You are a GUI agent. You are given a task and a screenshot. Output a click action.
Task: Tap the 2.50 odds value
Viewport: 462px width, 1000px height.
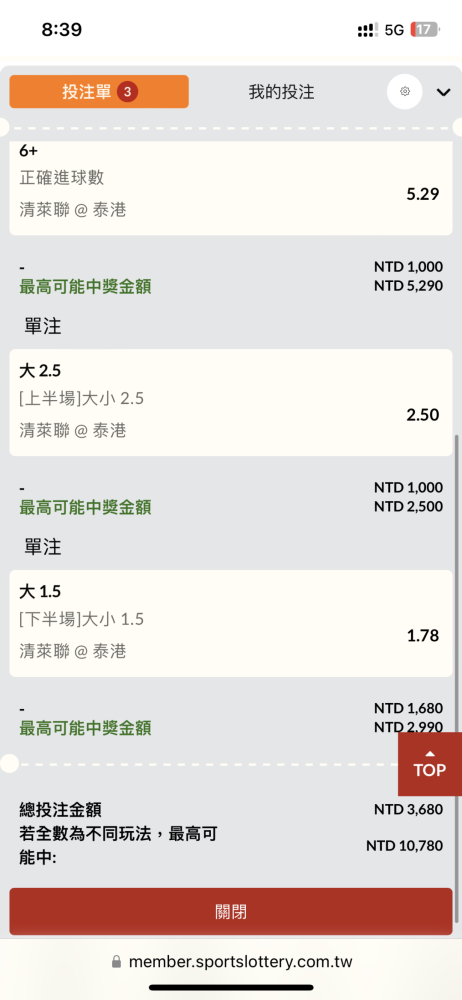[x=422, y=415]
